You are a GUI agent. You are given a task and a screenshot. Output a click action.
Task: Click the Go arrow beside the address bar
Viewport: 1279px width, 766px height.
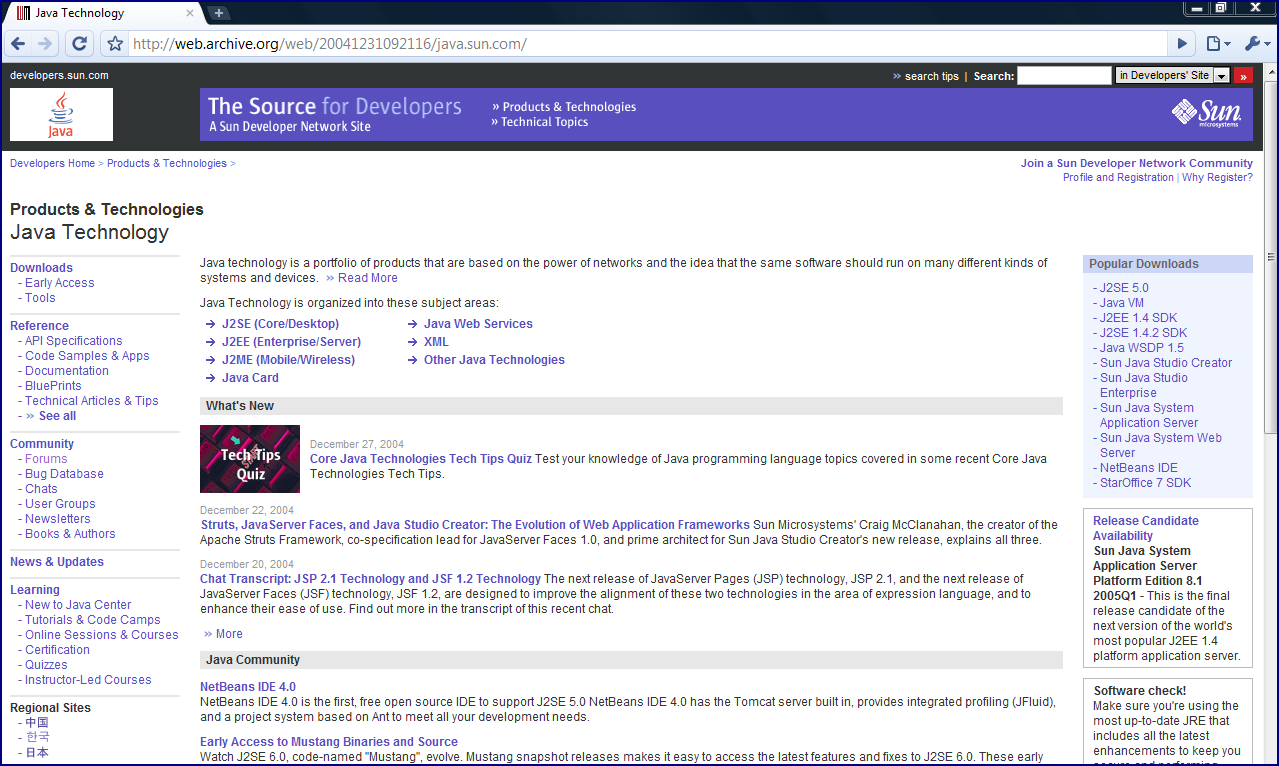pos(1182,43)
